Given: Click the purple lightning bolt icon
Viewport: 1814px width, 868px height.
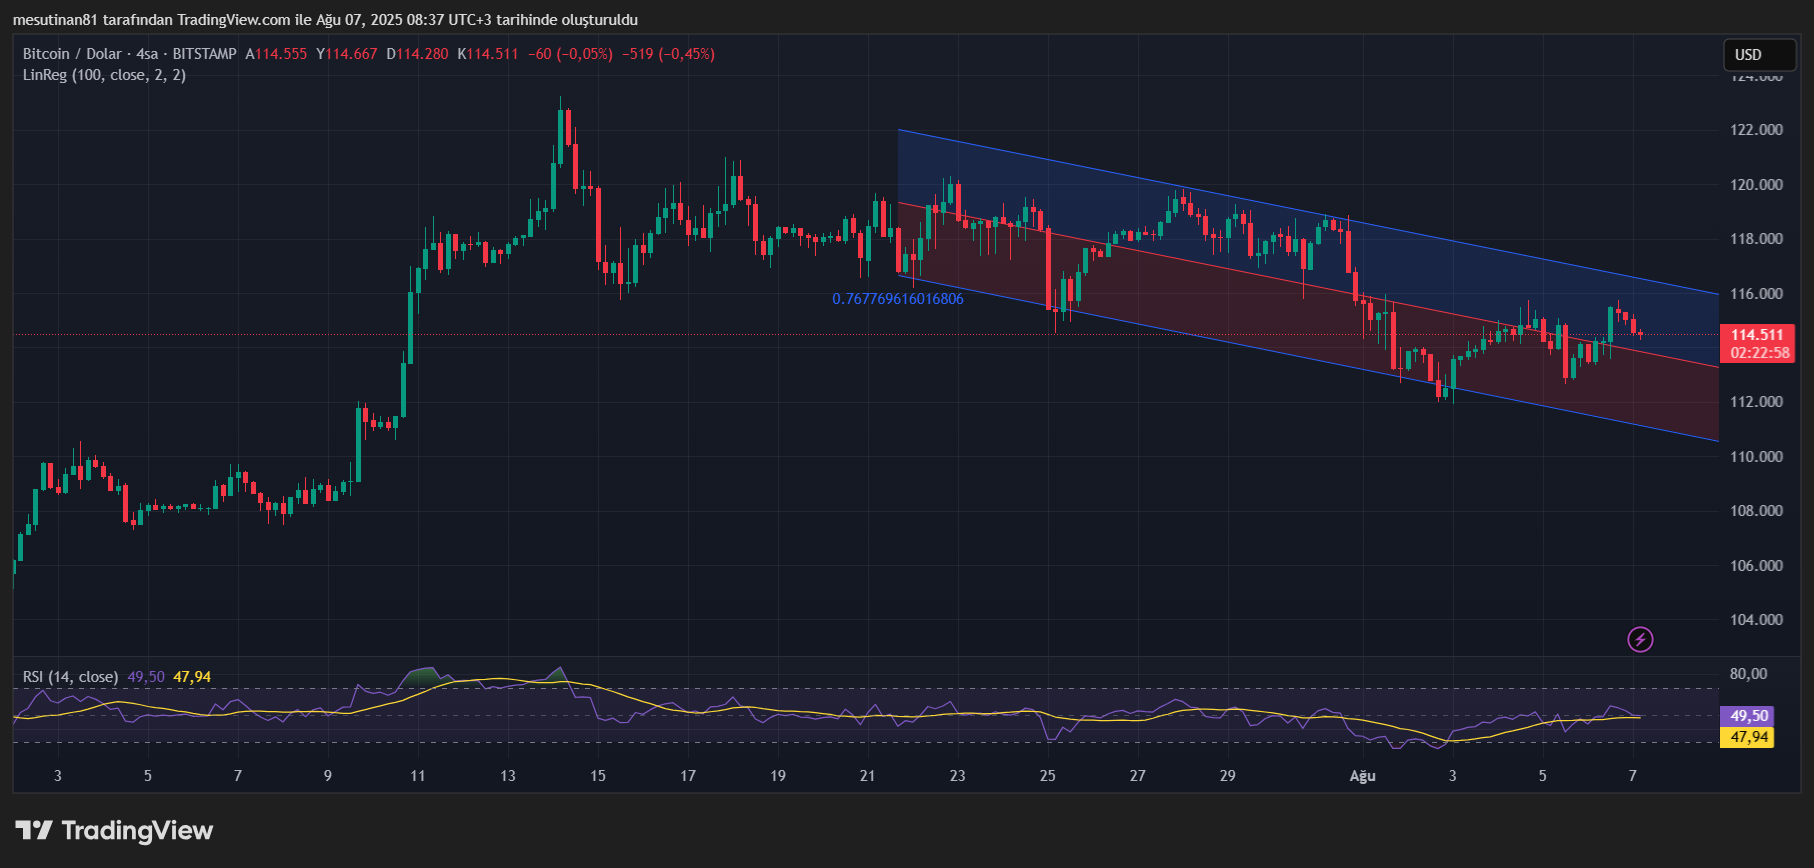Looking at the screenshot, I should 1640,639.
